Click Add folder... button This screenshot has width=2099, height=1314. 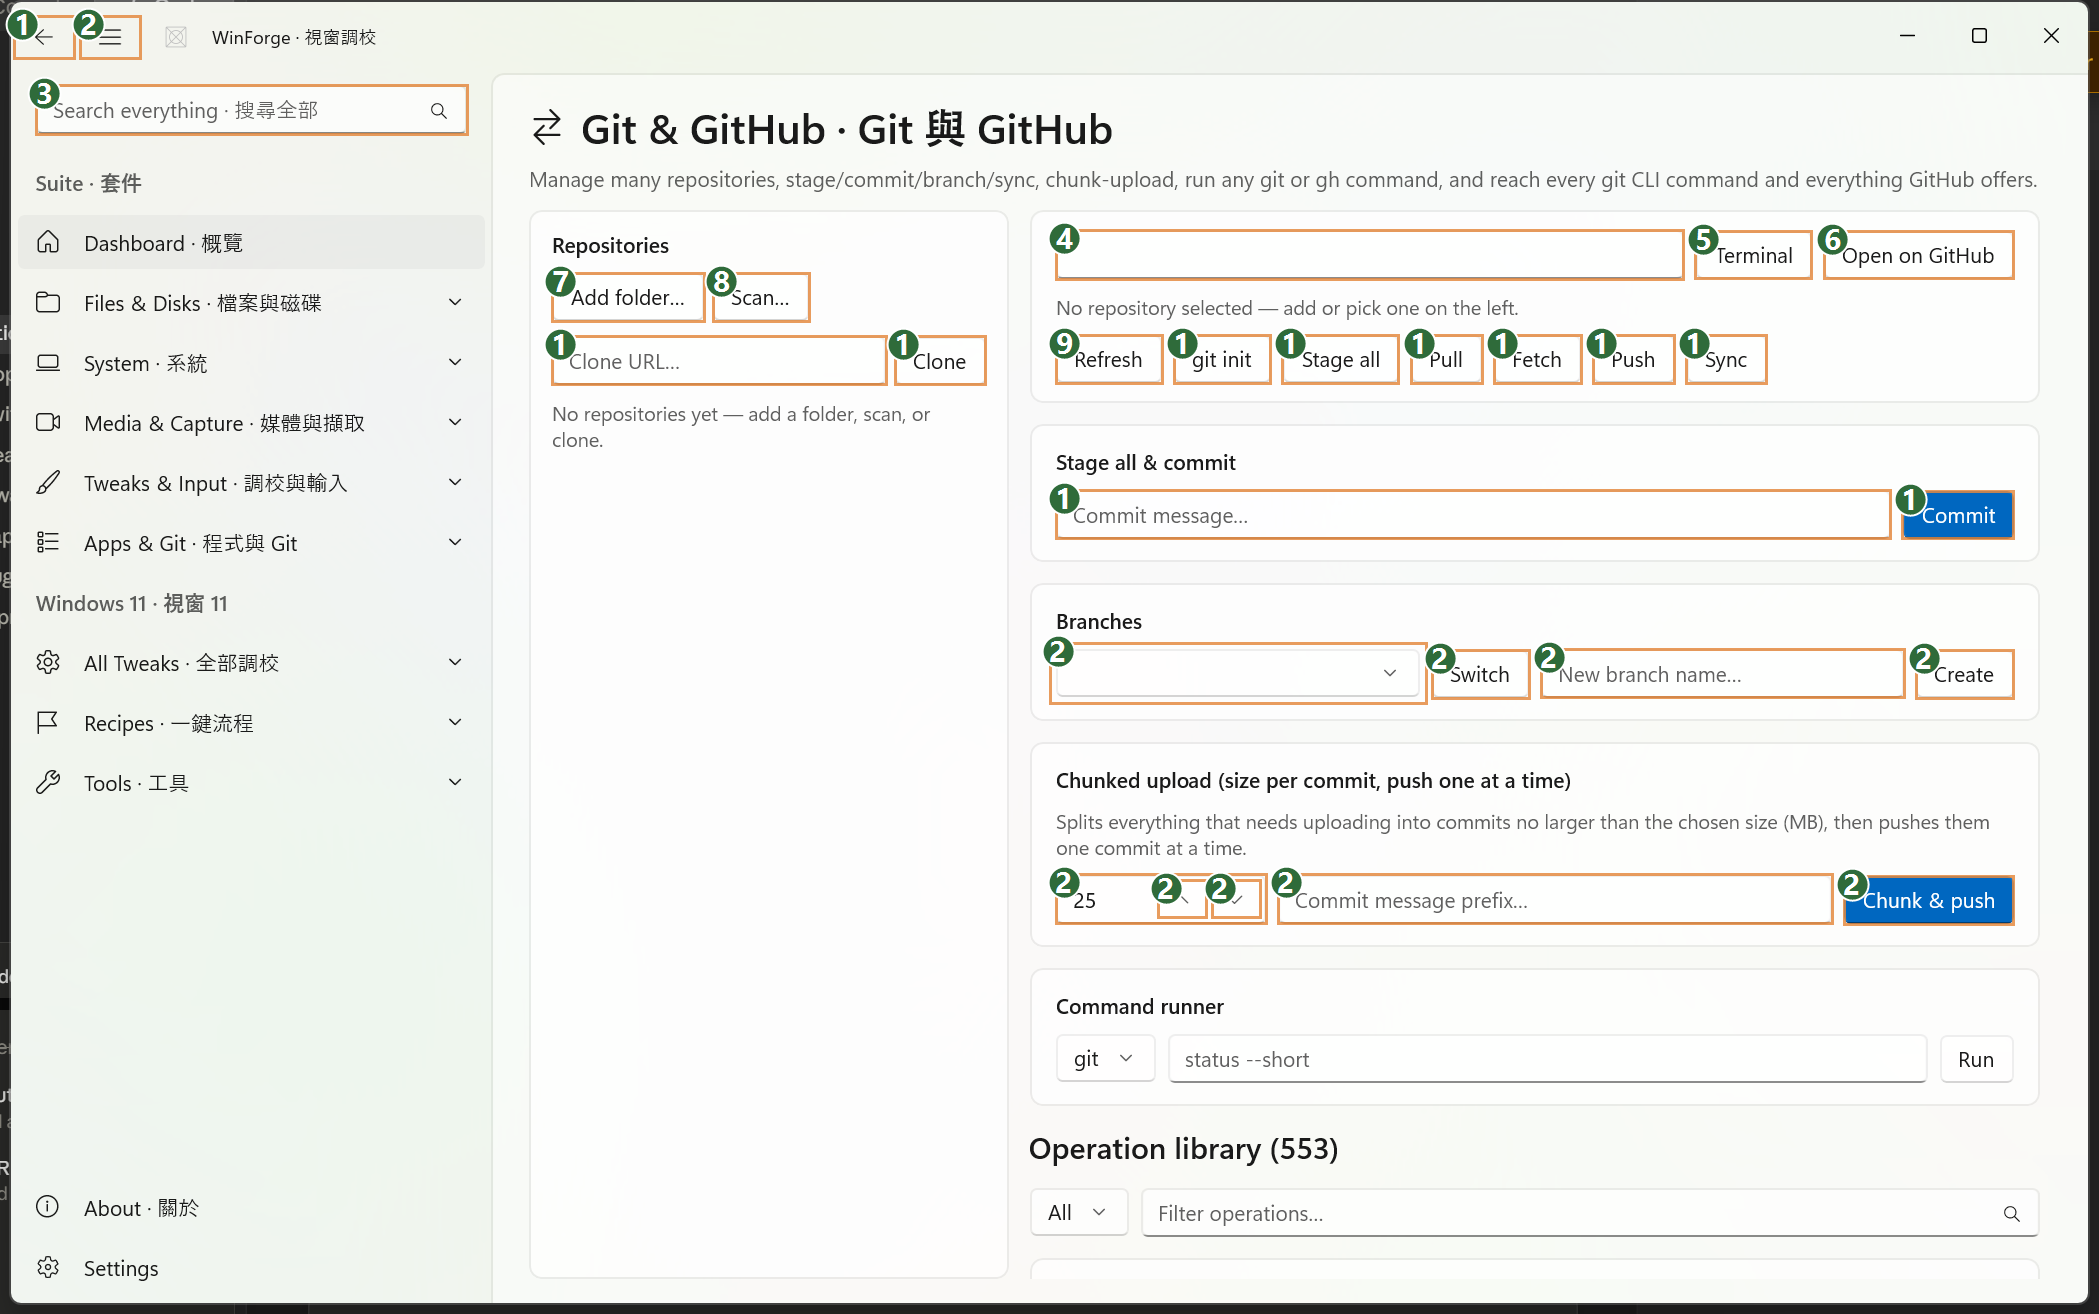(x=628, y=297)
